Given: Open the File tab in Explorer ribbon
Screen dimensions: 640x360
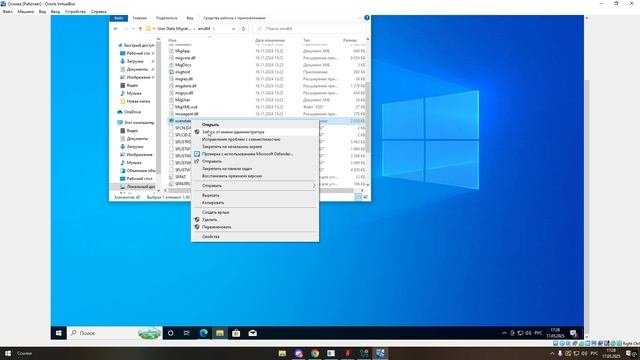Looking at the screenshot, I should pos(119,18).
